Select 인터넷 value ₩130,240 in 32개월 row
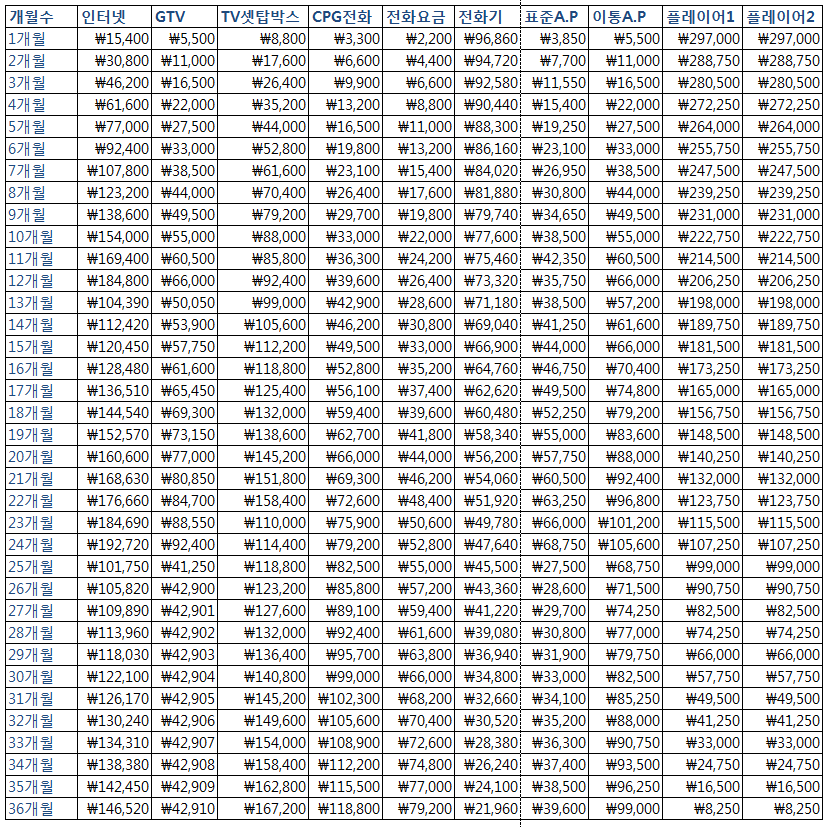Viewport: 827px width, 827px height. (114, 720)
